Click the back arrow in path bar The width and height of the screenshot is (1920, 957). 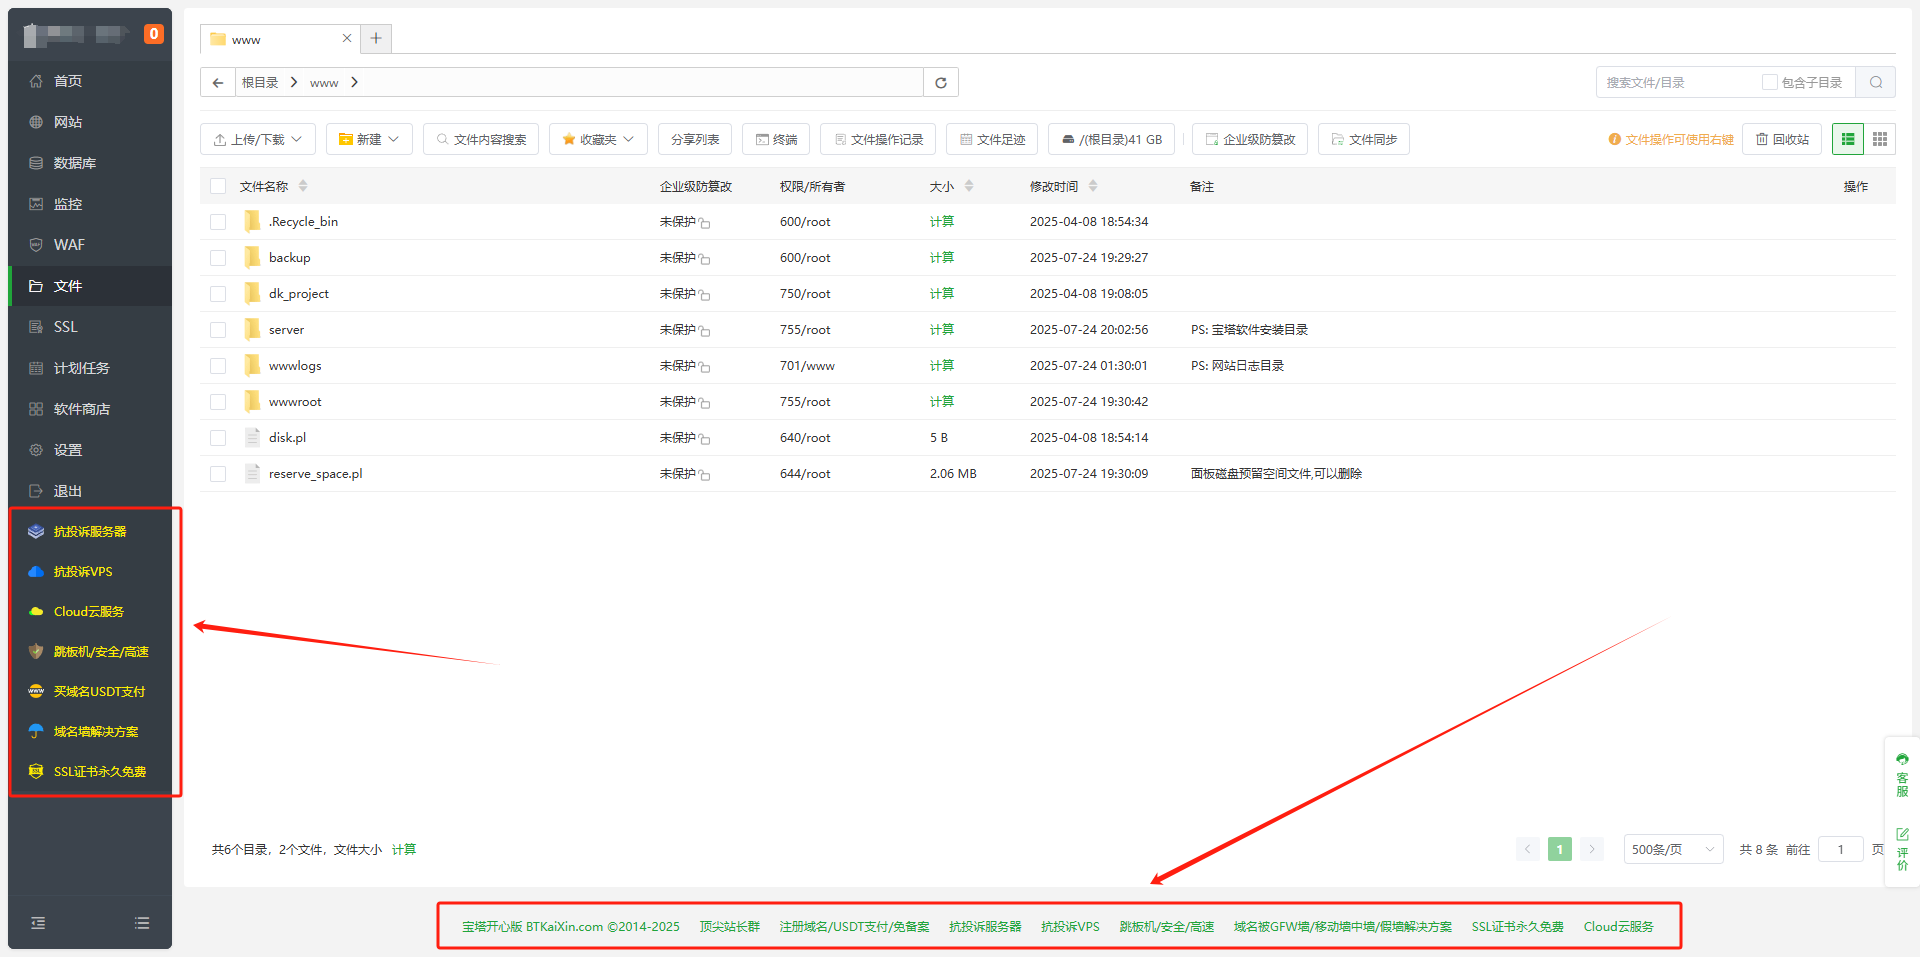click(x=218, y=82)
